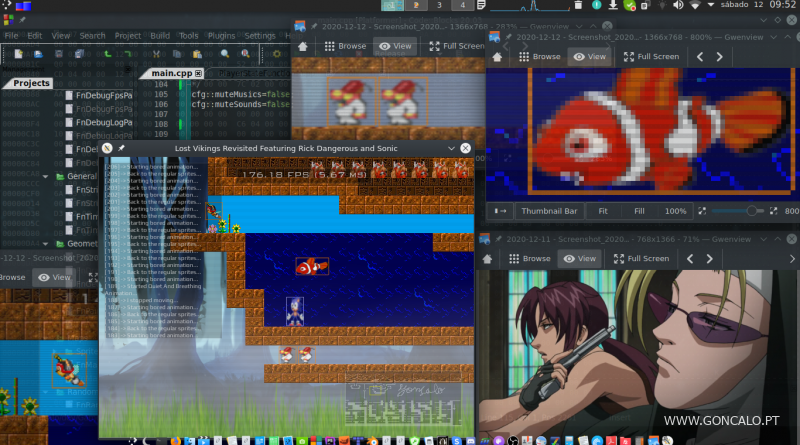The image size is (800, 445).
Task: Open titlebar dropdown chevron on 283% Gwenview
Action: click(579, 26)
